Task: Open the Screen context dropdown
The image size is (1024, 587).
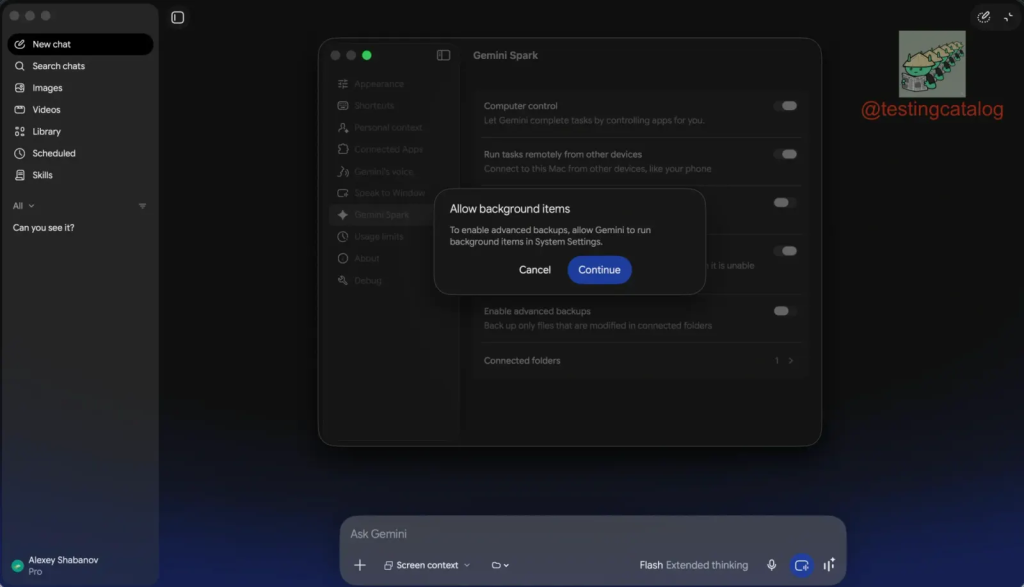Action: point(427,565)
